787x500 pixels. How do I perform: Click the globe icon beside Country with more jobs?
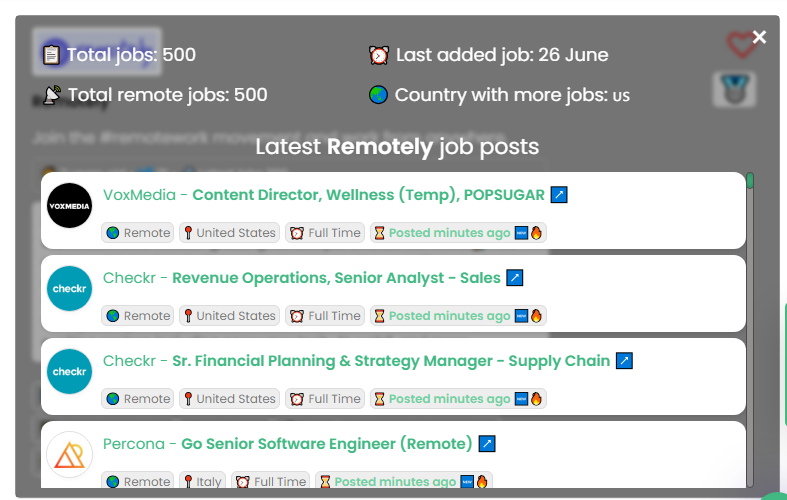378,94
